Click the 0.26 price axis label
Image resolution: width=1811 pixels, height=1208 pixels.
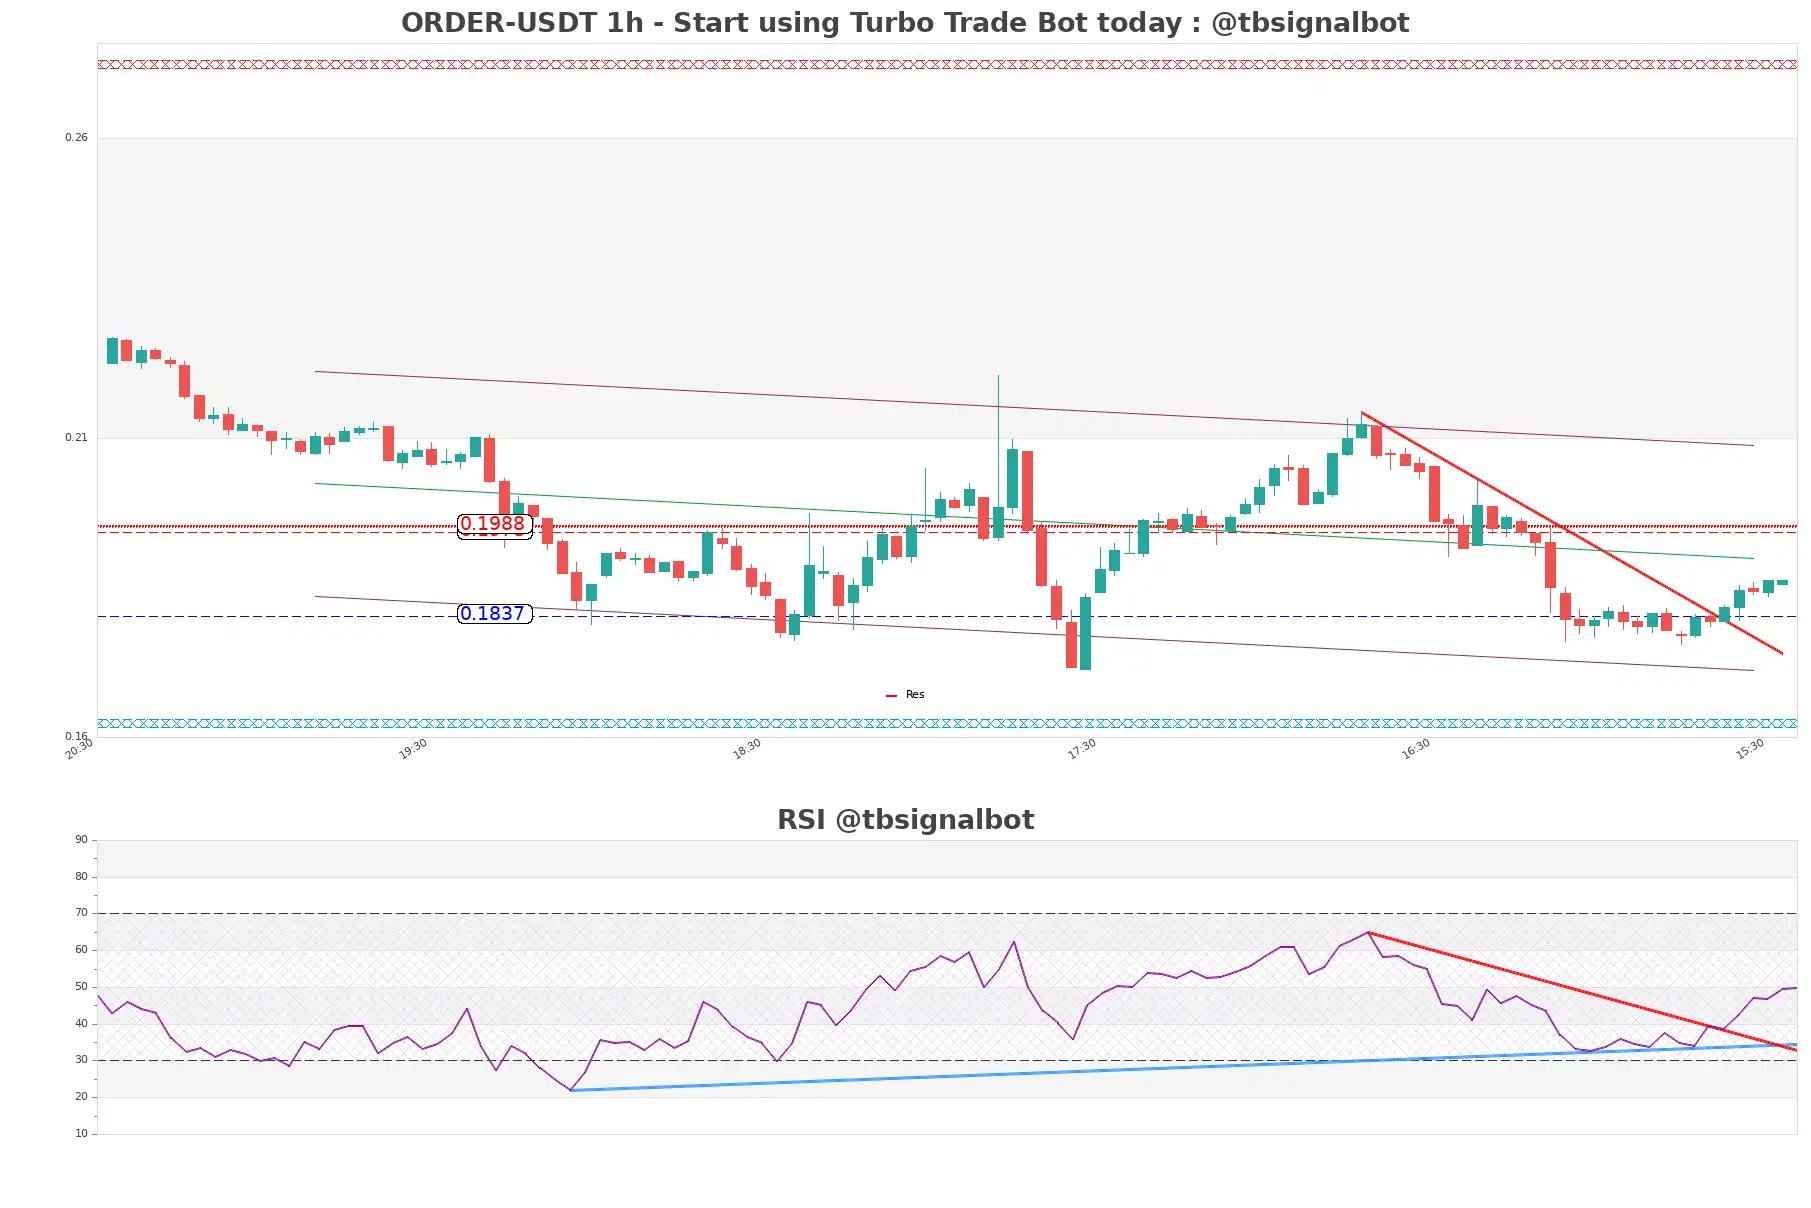76,138
